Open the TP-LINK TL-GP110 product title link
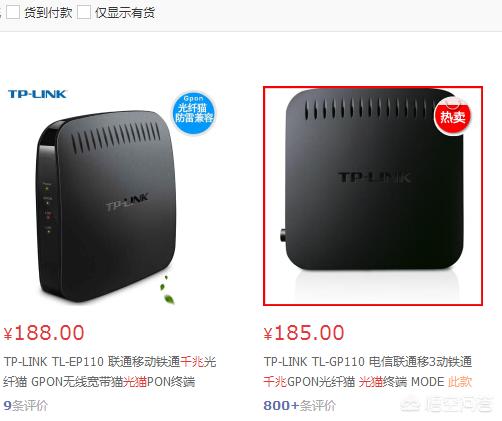502x421 pixels. coord(368,371)
